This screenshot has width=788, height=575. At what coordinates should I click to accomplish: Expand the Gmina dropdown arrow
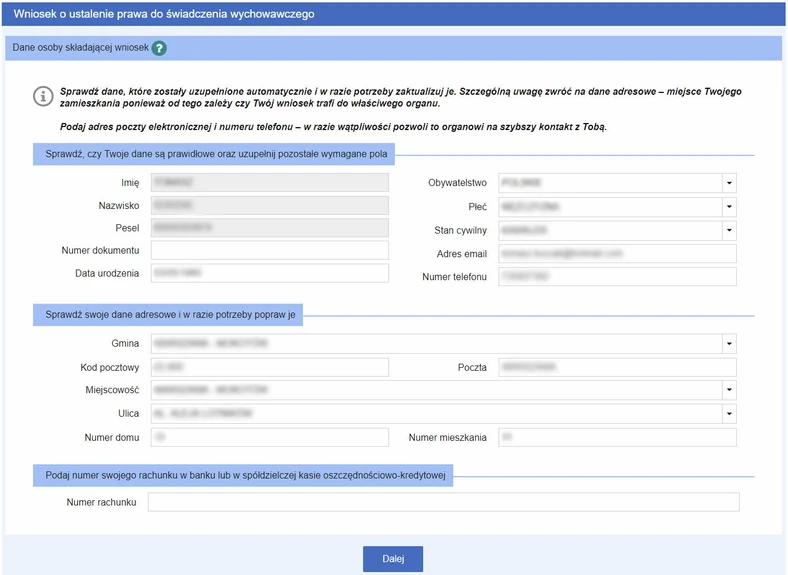(x=729, y=344)
